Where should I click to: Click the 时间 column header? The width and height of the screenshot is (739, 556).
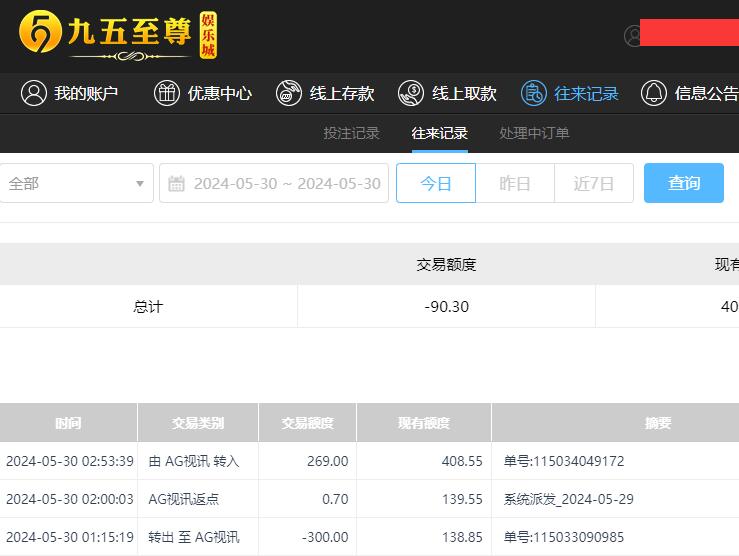(x=68, y=423)
